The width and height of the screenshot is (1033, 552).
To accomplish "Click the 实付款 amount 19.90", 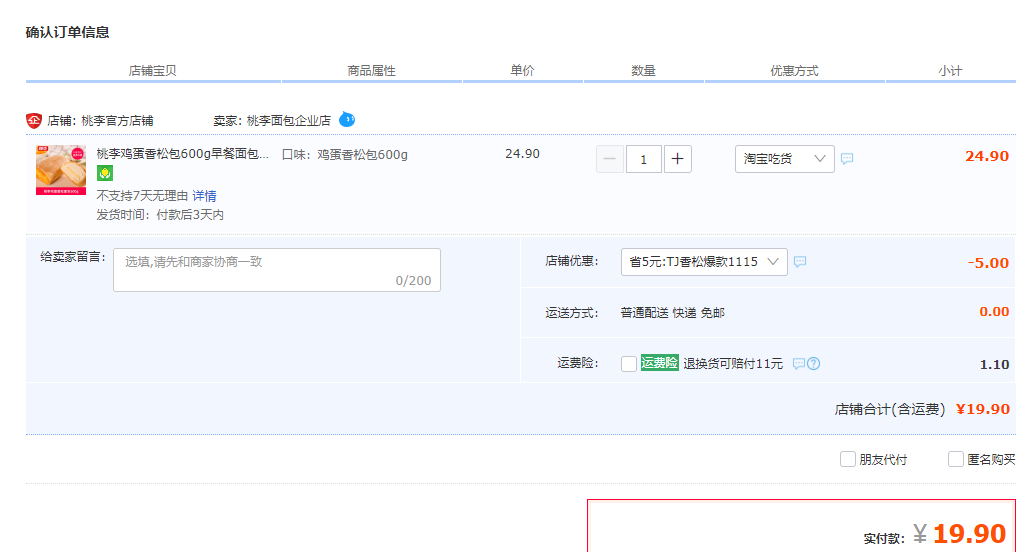I will (x=969, y=534).
